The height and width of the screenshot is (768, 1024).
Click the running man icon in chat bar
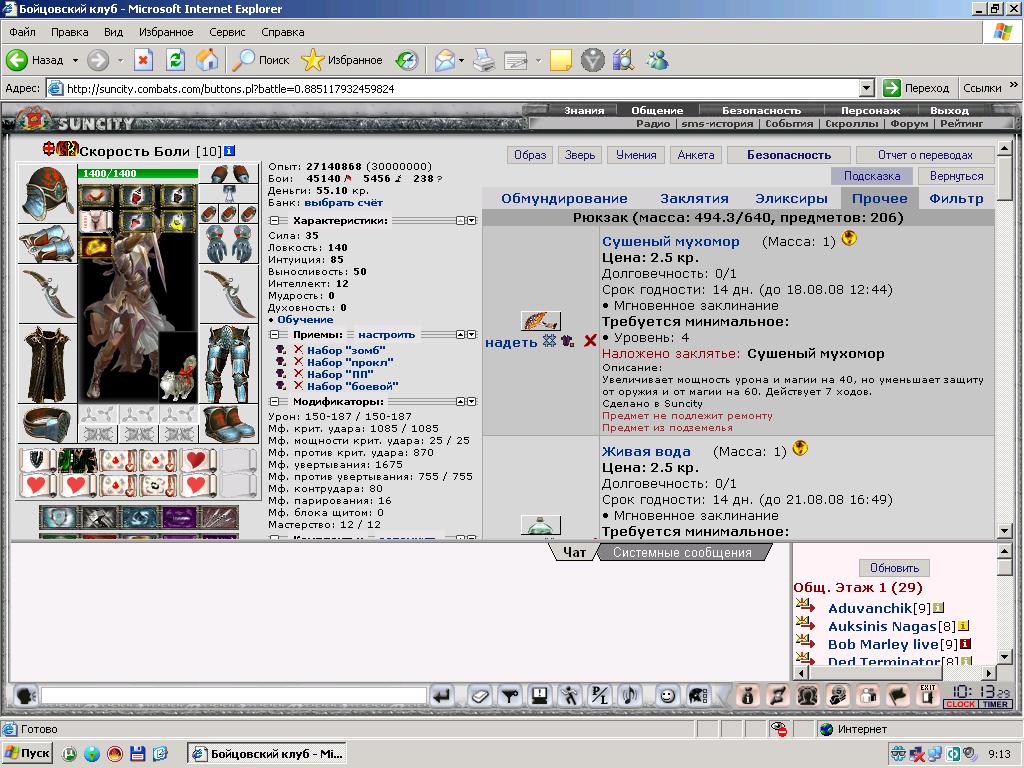point(569,696)
